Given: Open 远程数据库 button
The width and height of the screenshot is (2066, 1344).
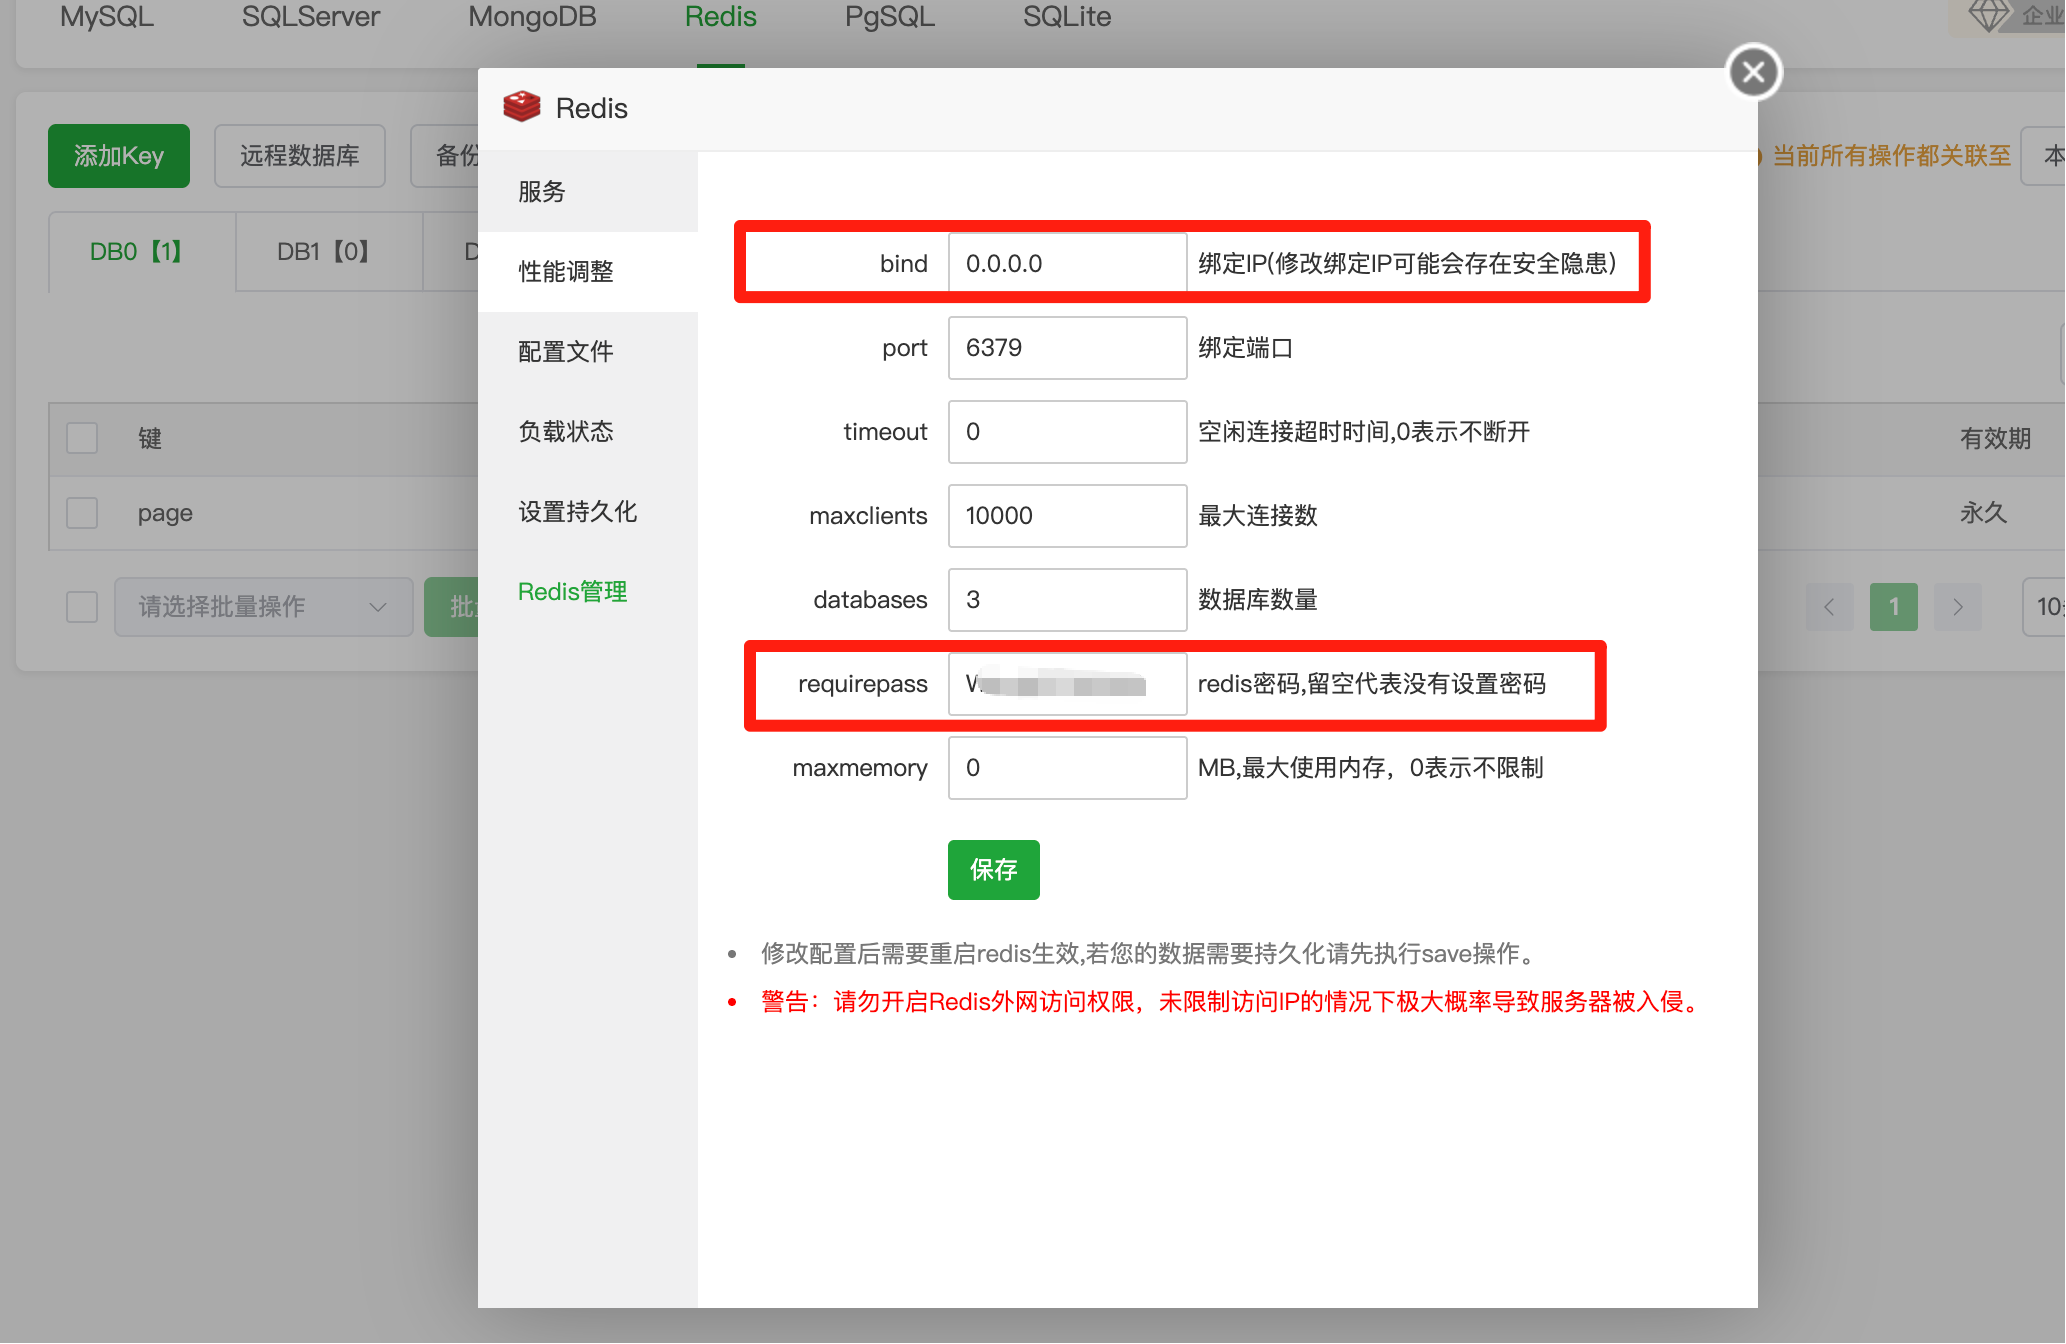Looking at the screenshot, I should point(299,155).
